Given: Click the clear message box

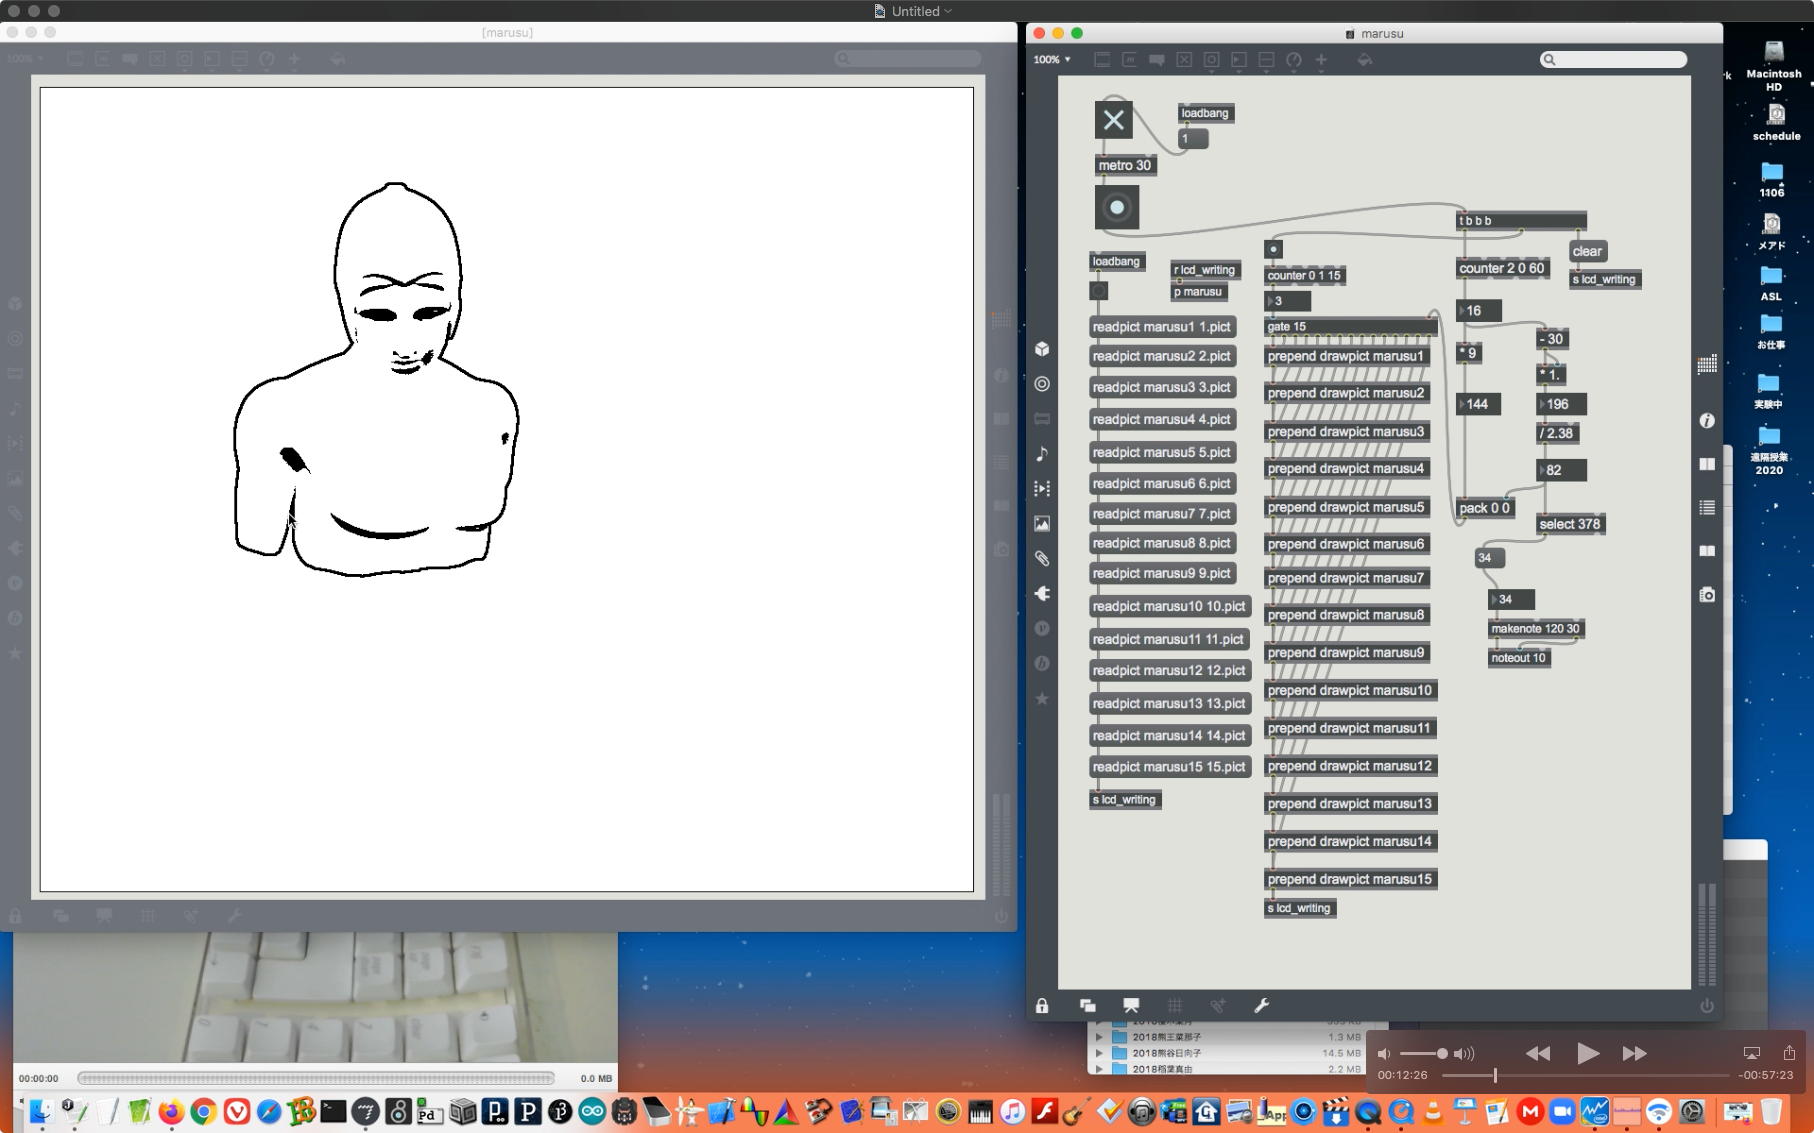Looking at the screenshot, I should tap(1586, 251).
